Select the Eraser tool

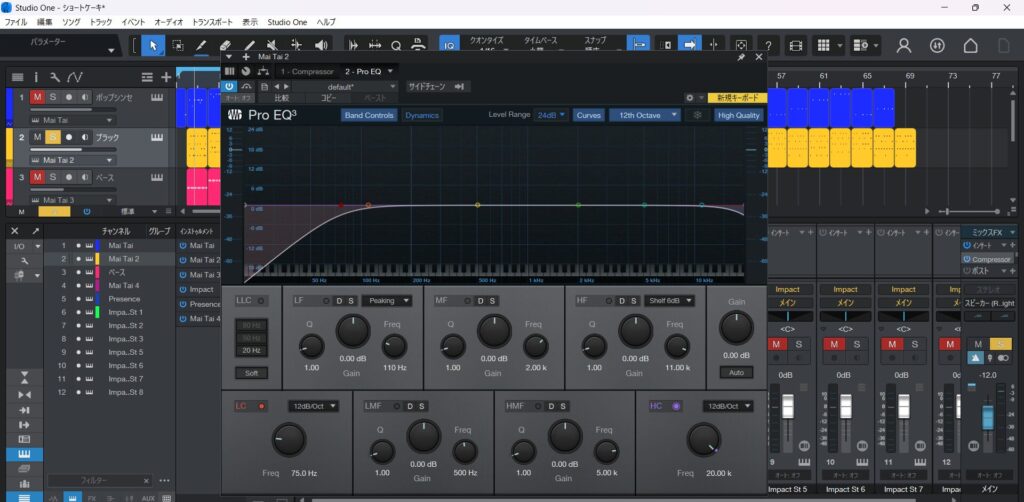(x=225, y=45)
